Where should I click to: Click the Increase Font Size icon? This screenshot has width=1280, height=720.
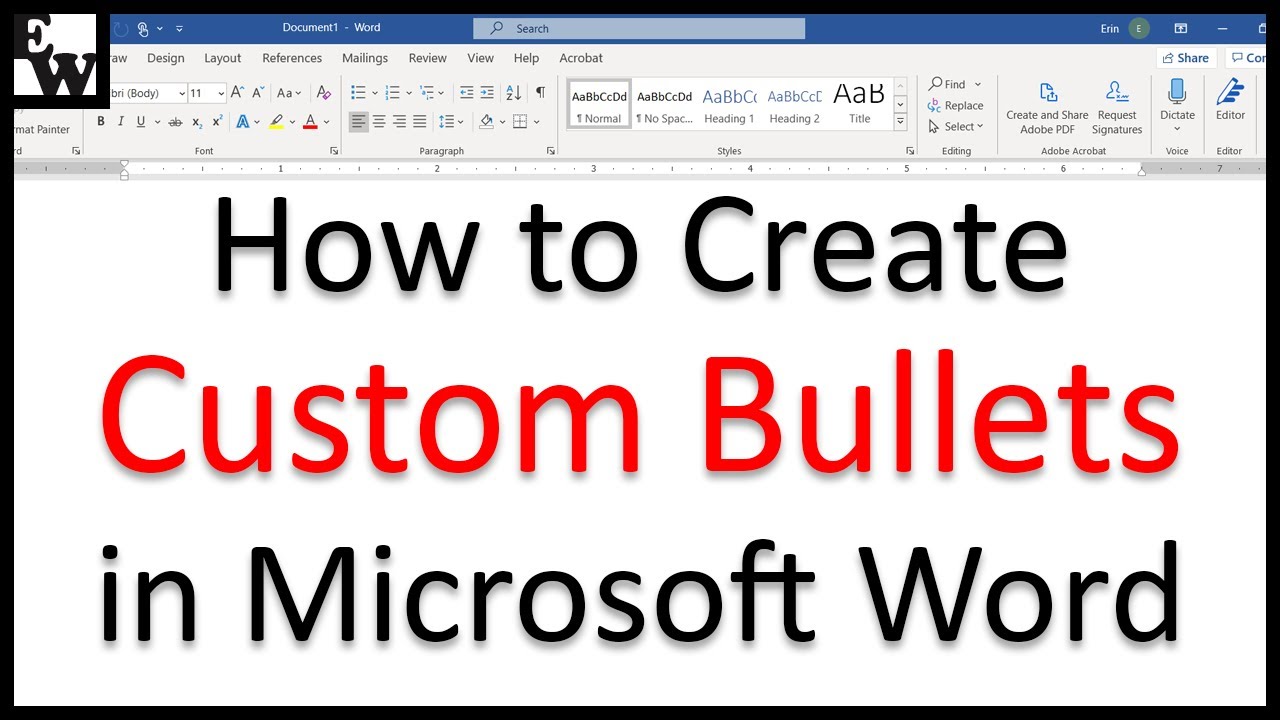pyautogui.click(x=237, y=92)
